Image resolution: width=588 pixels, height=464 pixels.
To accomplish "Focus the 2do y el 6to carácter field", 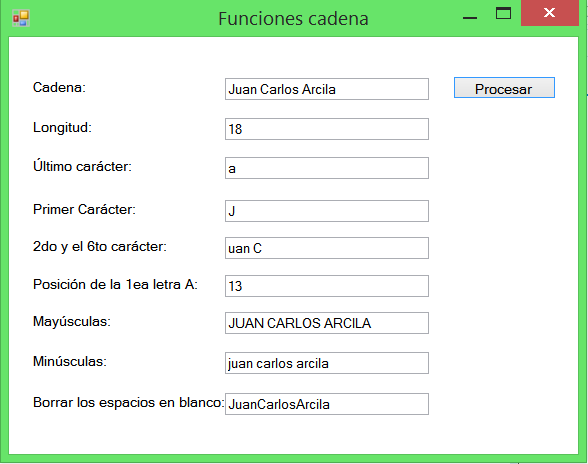I will tap(327, 248).
